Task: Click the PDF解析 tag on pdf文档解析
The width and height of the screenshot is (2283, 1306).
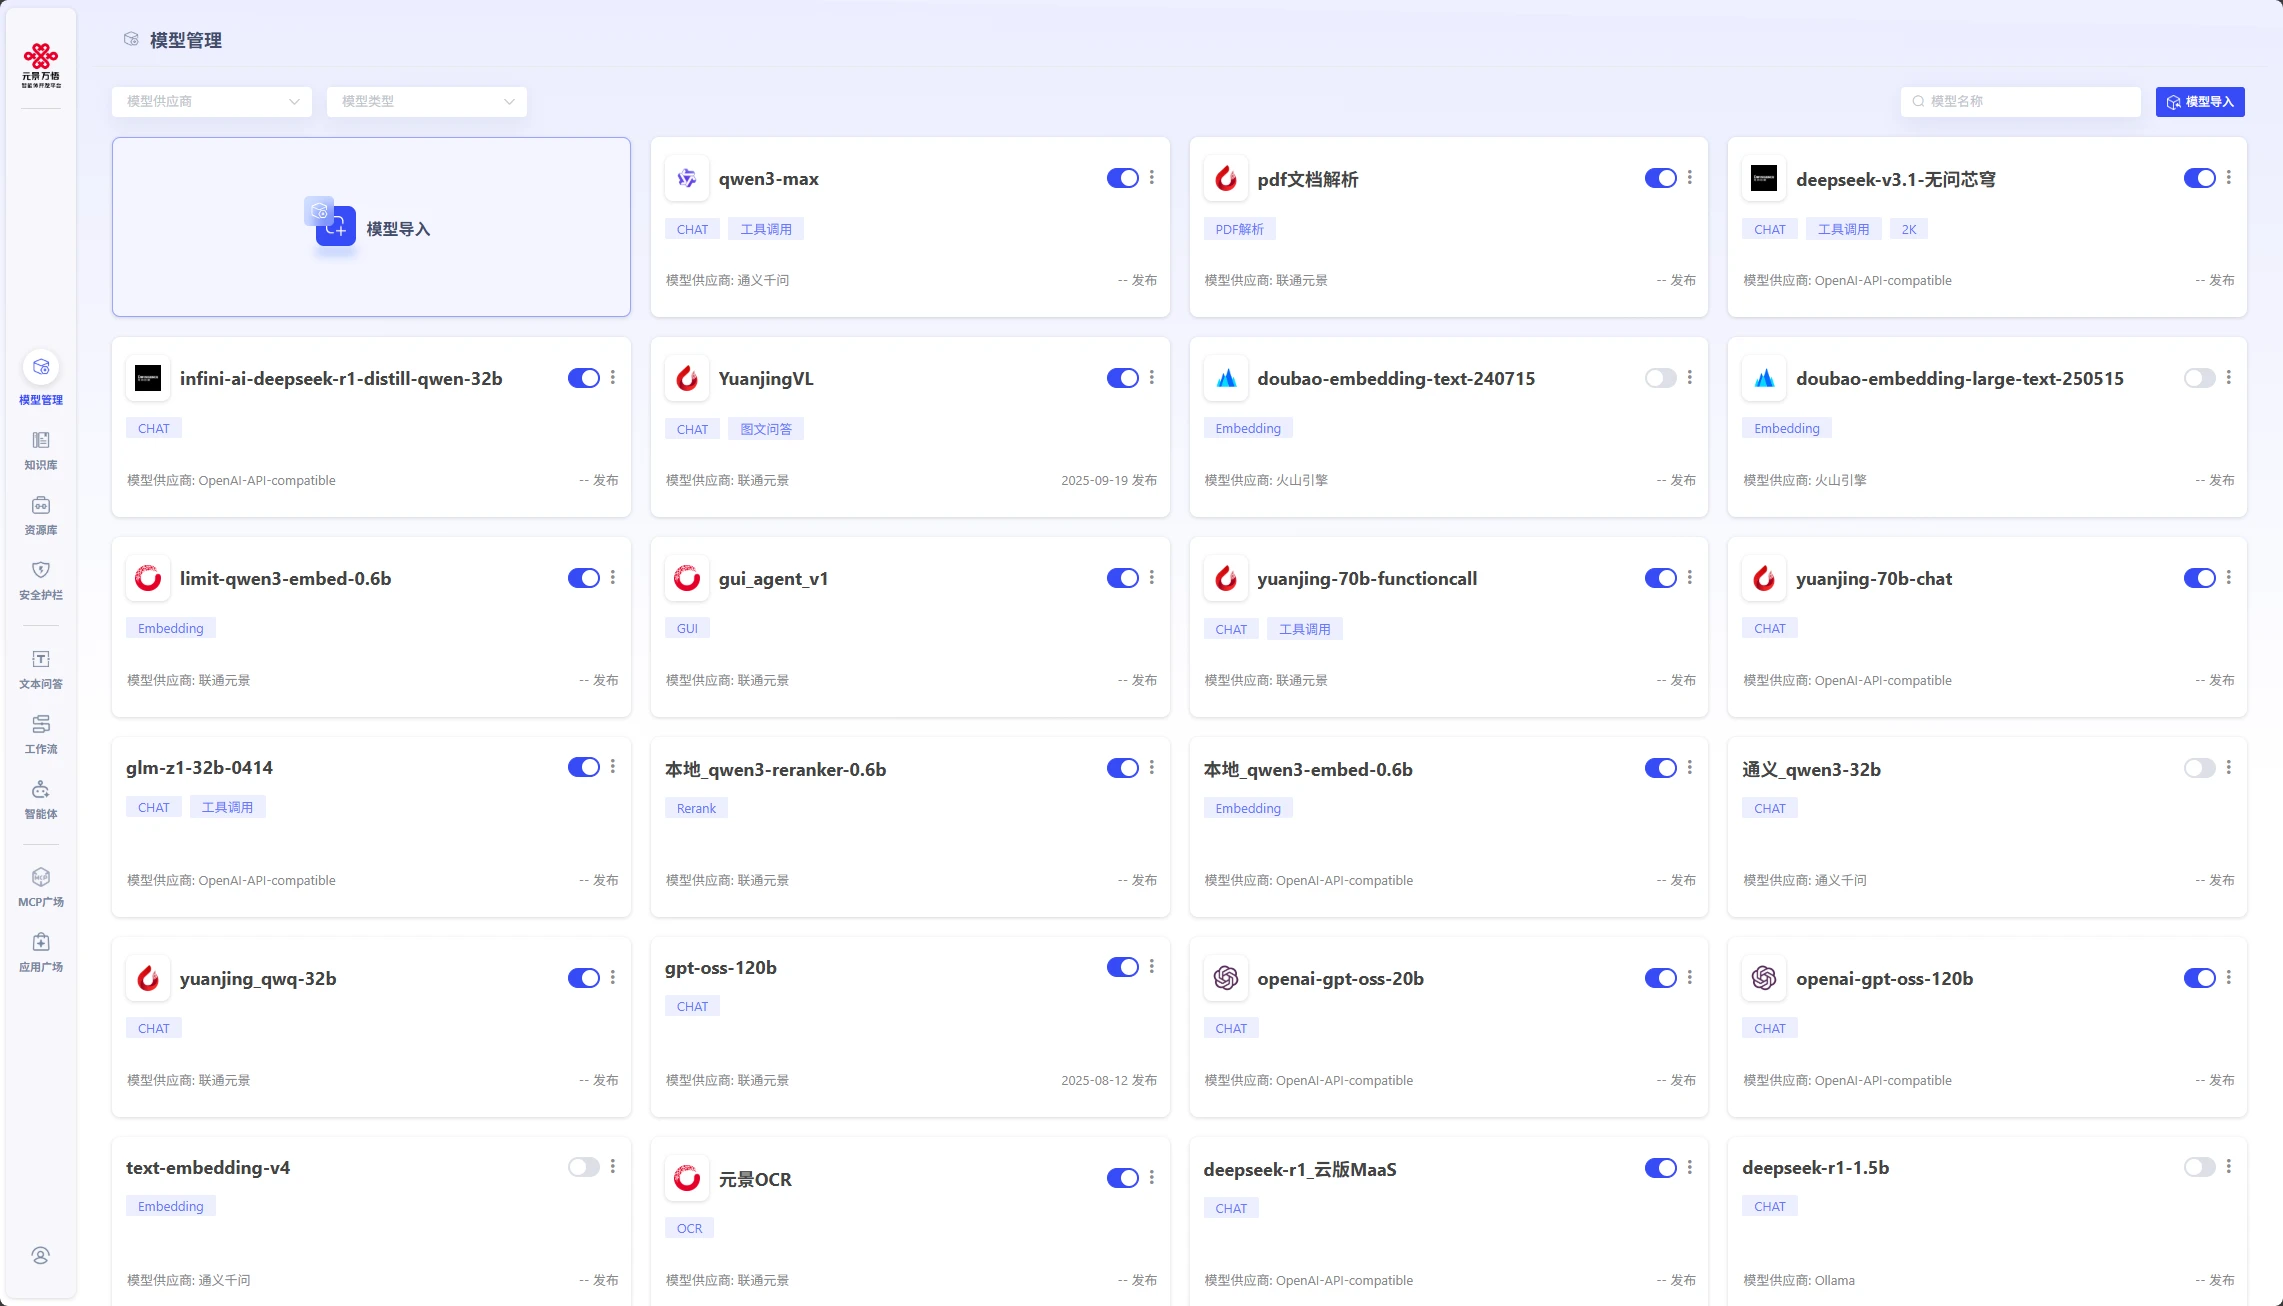Action: tap(1239, 229)
